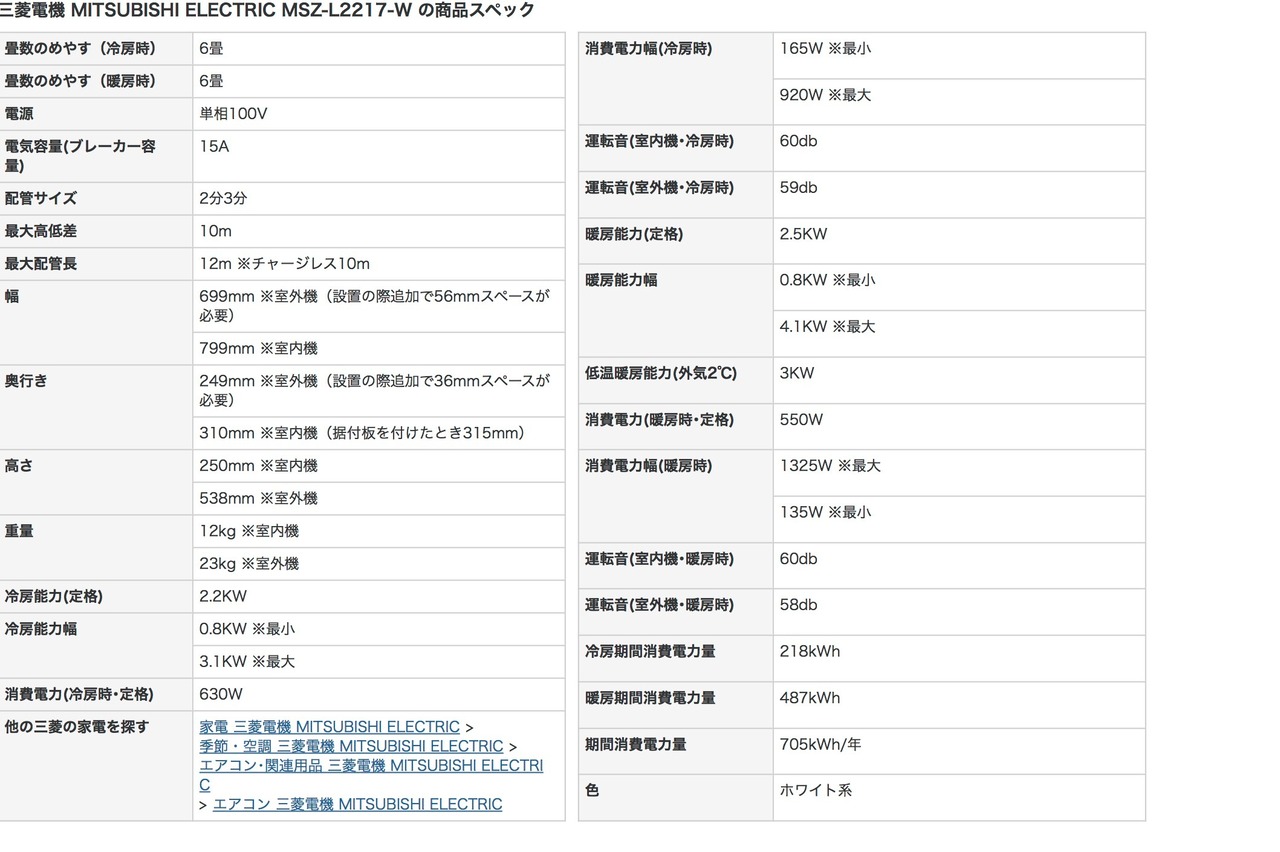Select the 487kWh heating season consumption value
This screenshot has width=1280, height=852.
click(810, 697)
